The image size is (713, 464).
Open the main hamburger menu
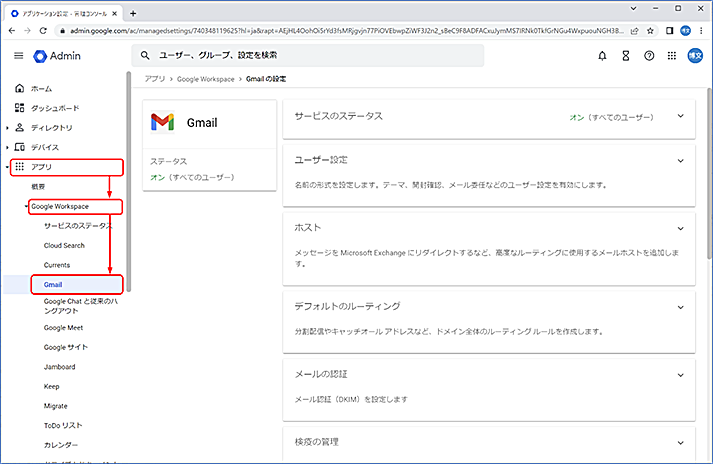coord(19,55)
